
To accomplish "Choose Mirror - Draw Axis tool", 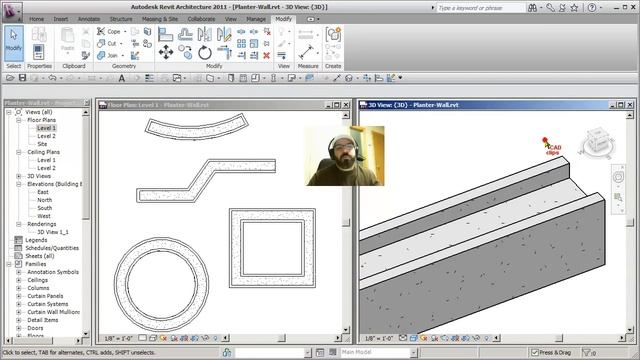I will (224, 34).
